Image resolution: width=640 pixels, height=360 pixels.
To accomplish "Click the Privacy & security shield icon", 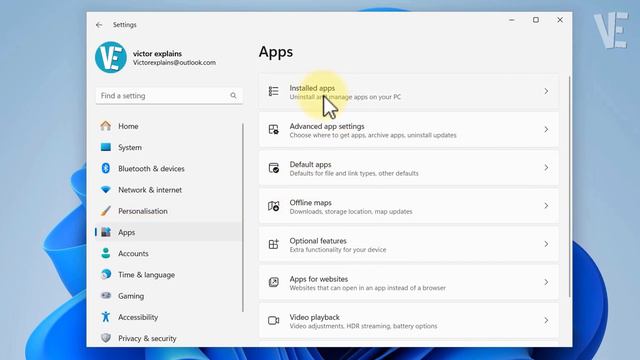I will [106, 338].
